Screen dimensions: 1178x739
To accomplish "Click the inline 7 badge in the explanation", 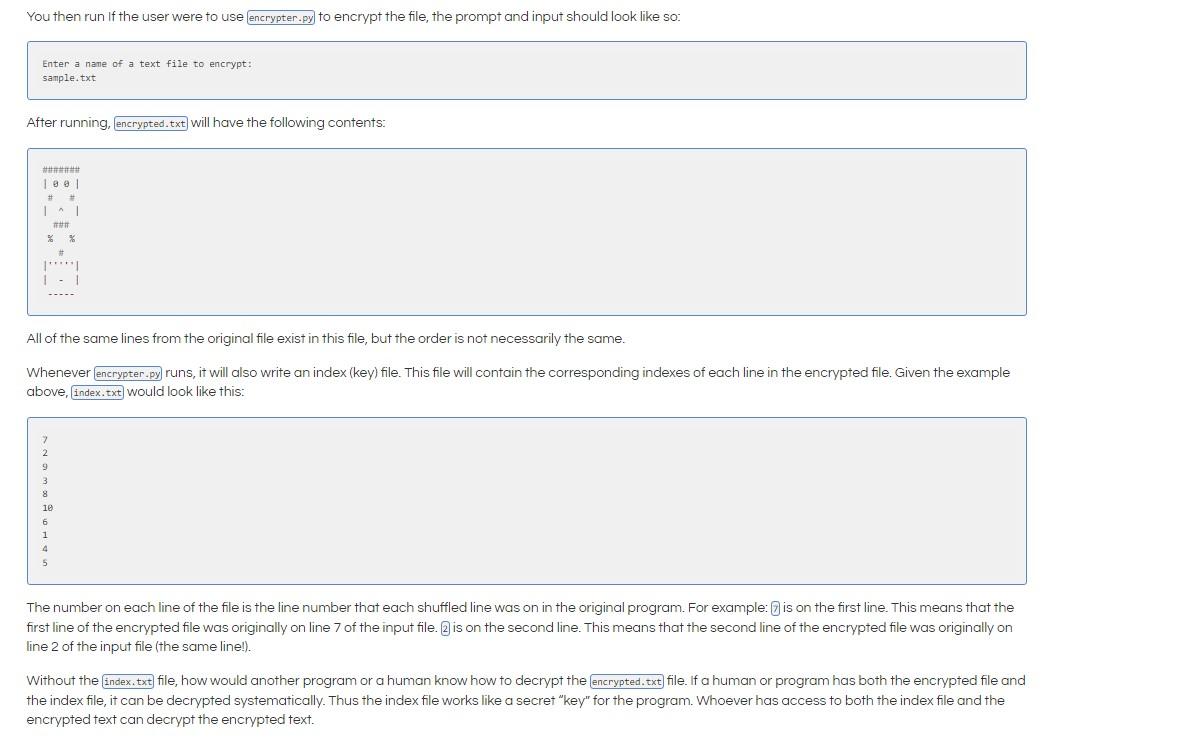I will [775, 607].
